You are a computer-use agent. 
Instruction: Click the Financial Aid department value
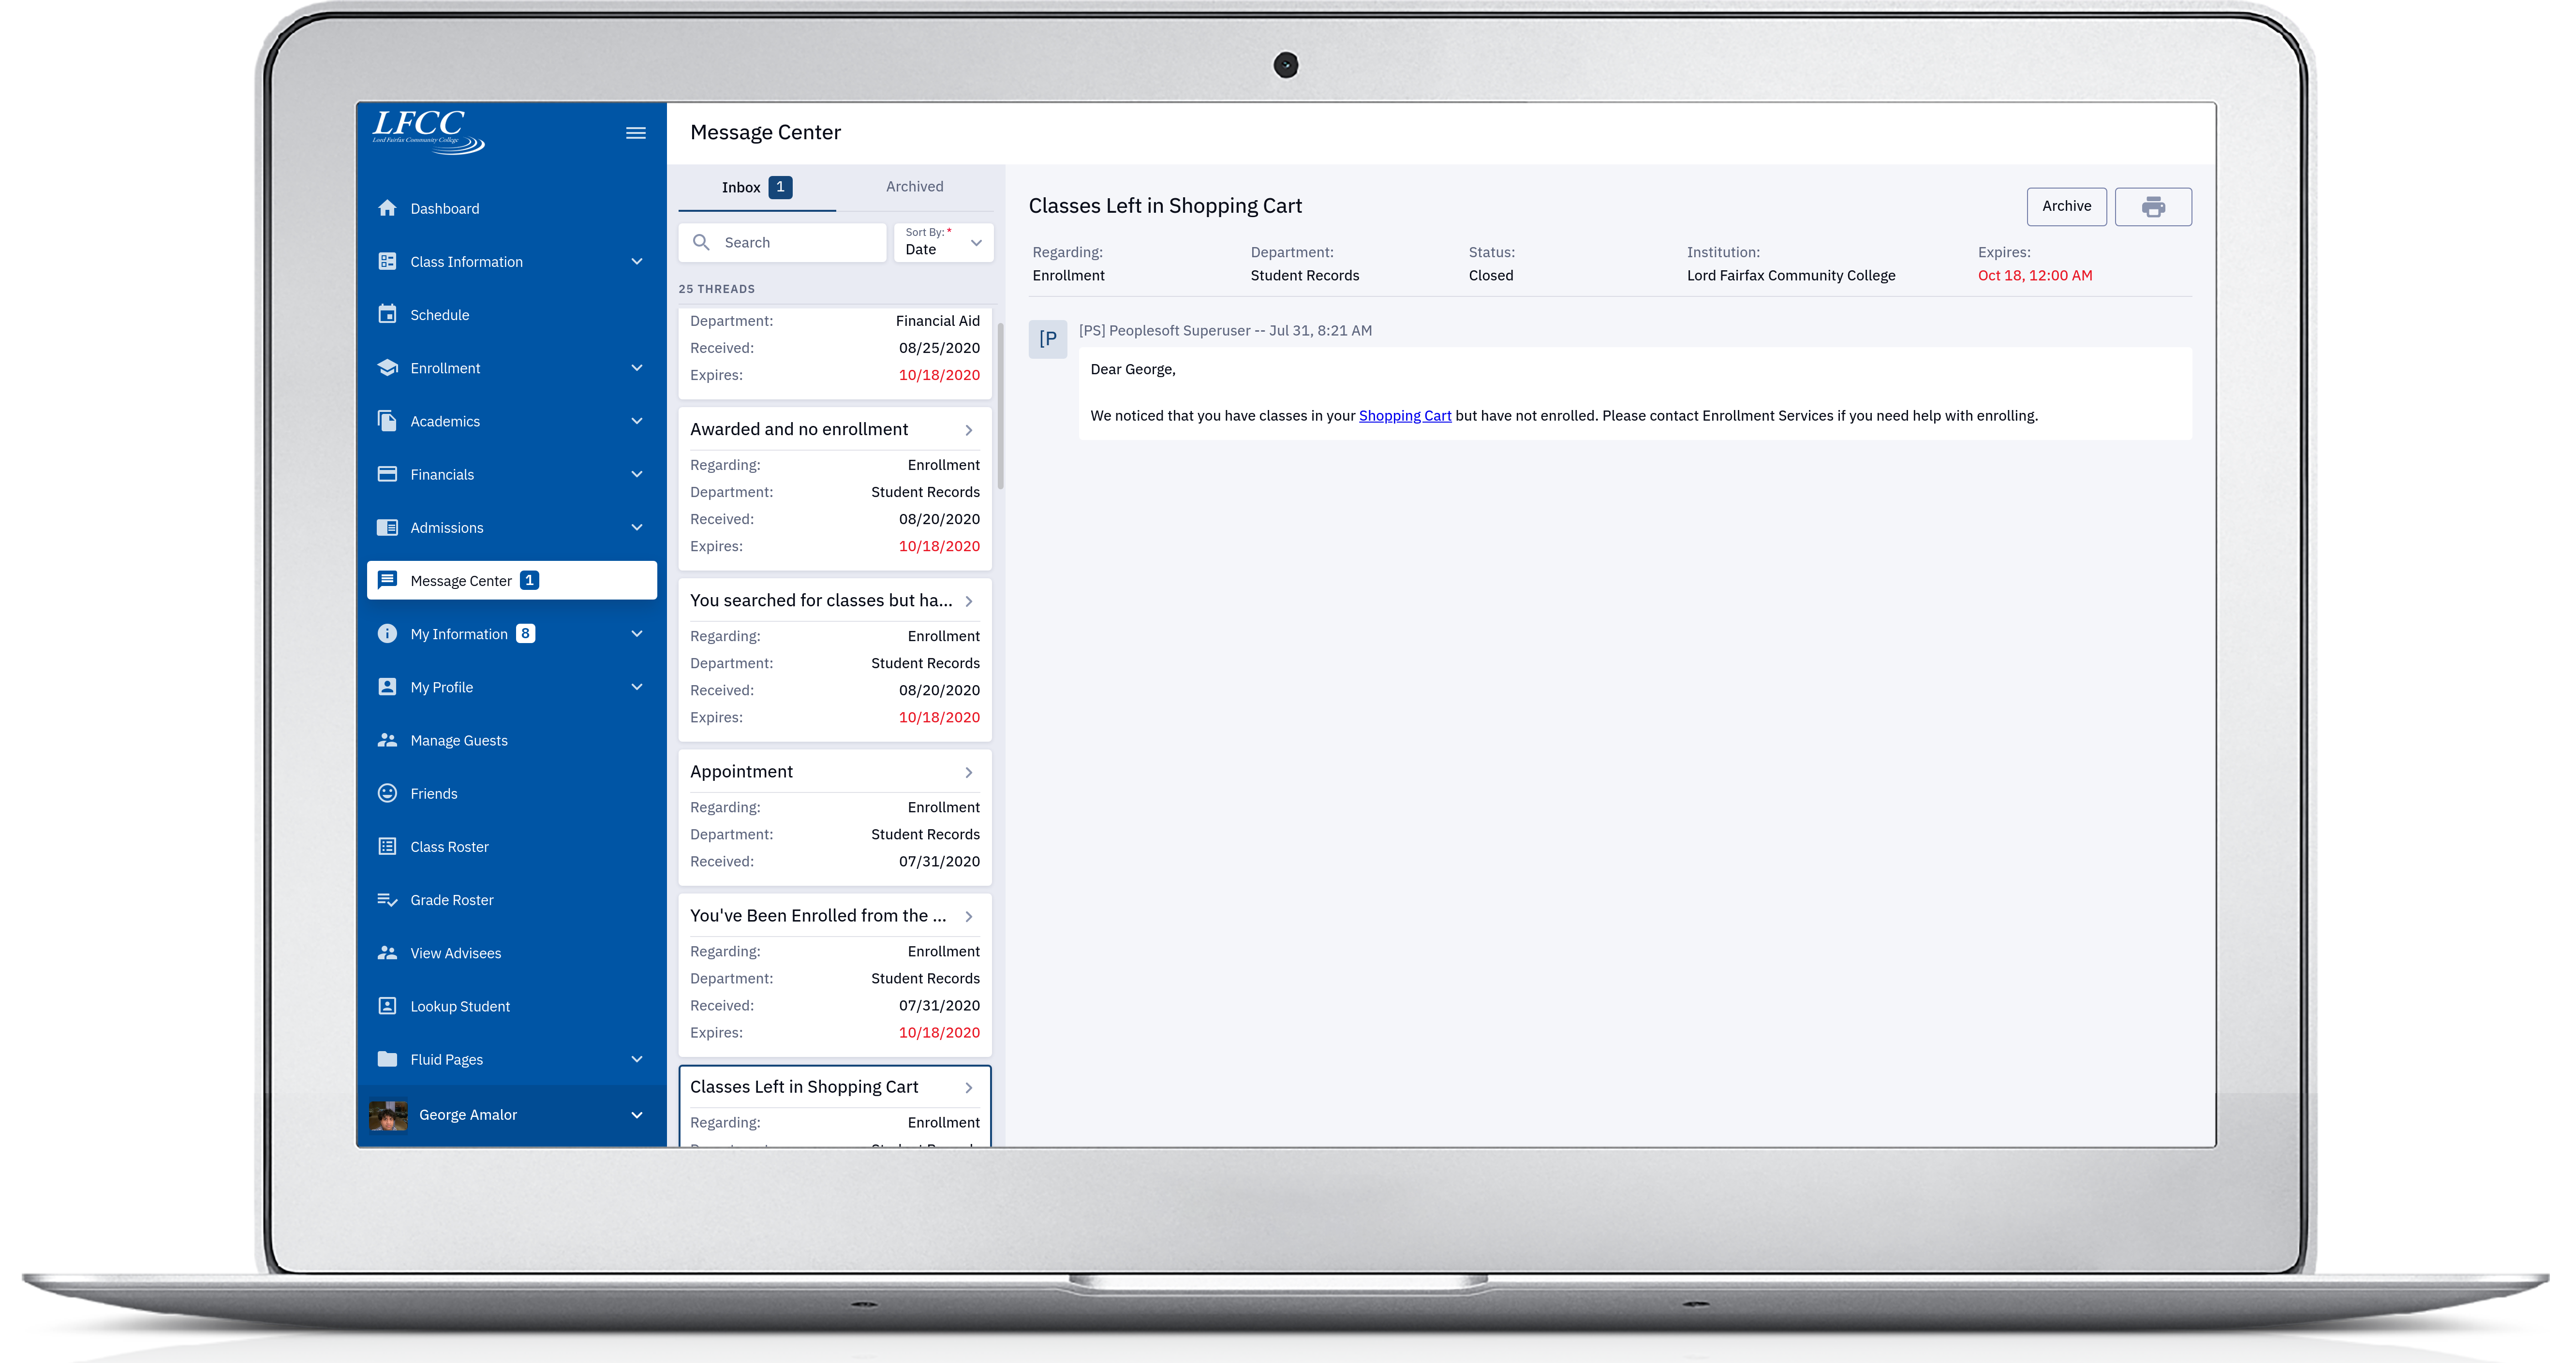[x=937, y=321]
